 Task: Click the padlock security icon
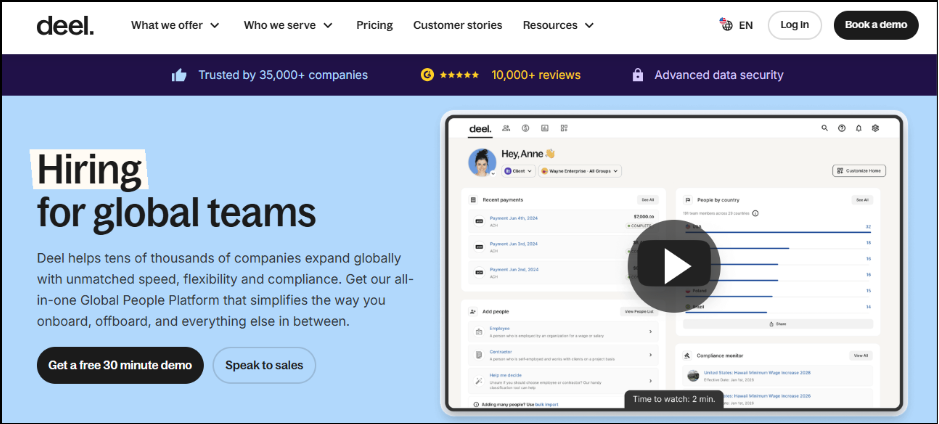pos(638,75)
